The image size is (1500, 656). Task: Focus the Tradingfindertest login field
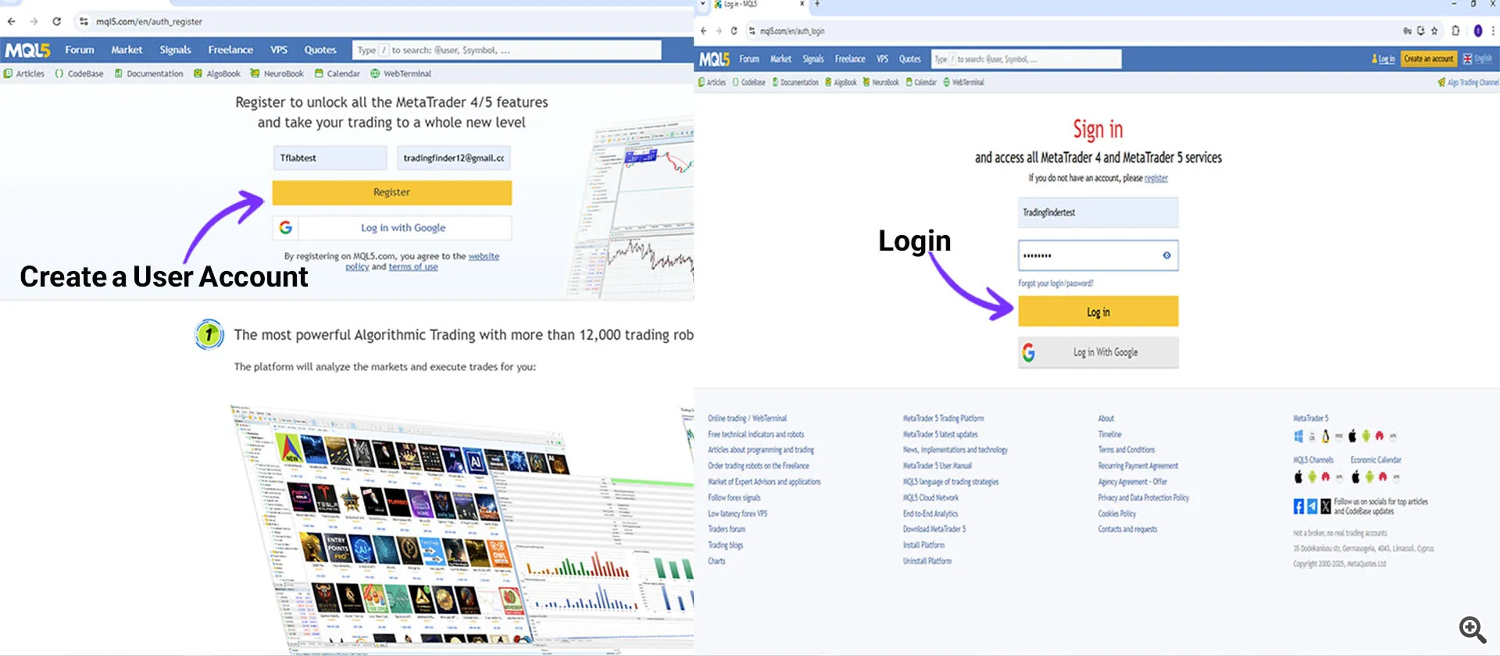tap(1098, 213)
